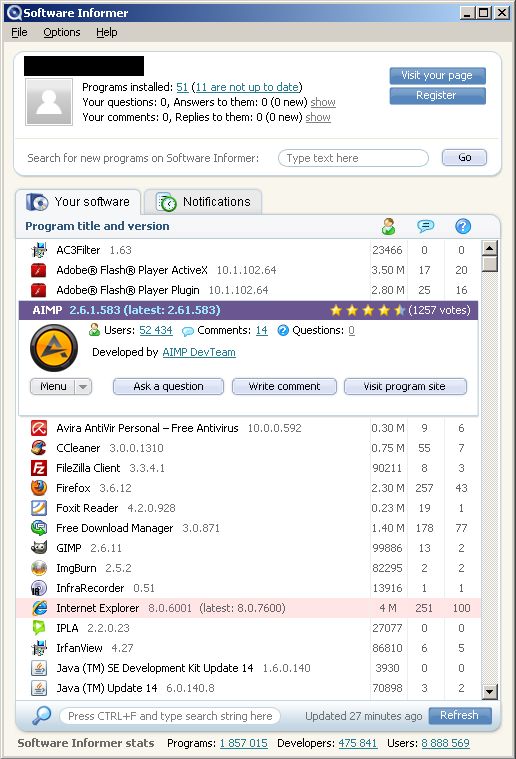Select the Firefox 3.6.12 row text
516x759 pixels.
(94, 488)
